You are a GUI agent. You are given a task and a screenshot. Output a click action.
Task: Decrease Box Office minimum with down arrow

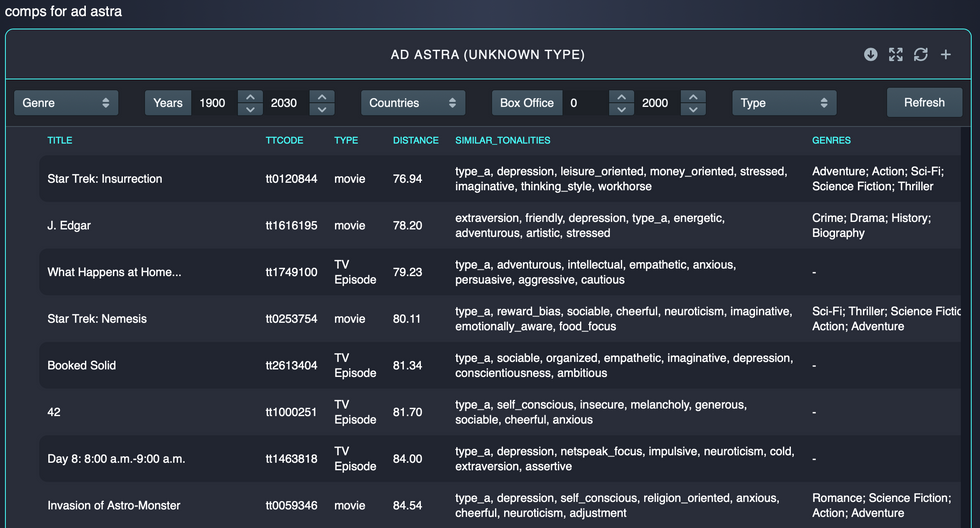pyautogui.click(x=621, y=109)
